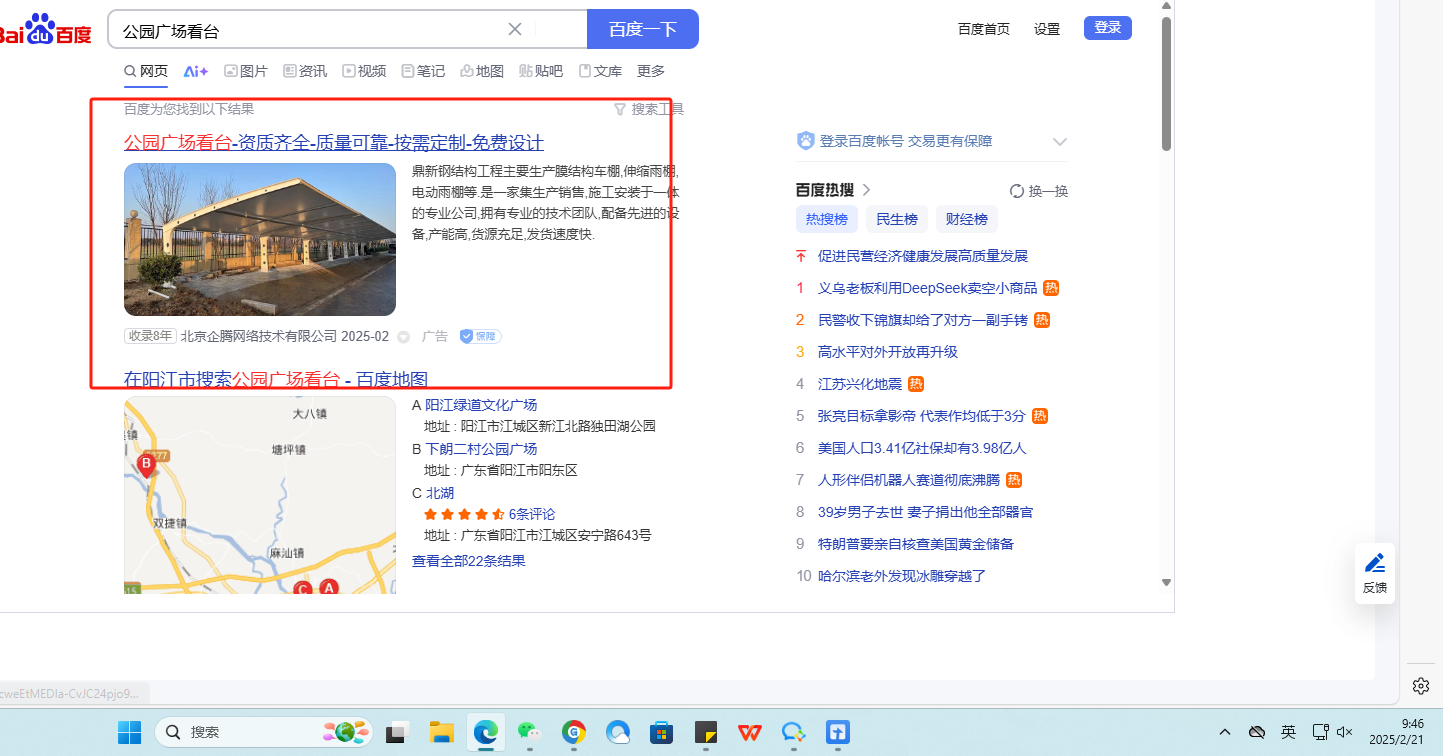Screen dimensions: 1443x756
Task: Select the 民生榜 hot list tab
Action: click(x=897, y=219)
